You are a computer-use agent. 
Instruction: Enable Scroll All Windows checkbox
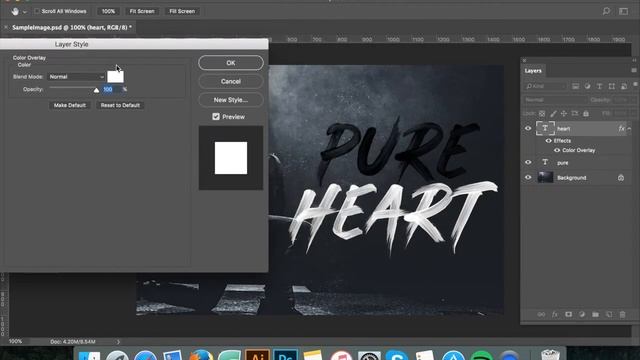point(37,11)
